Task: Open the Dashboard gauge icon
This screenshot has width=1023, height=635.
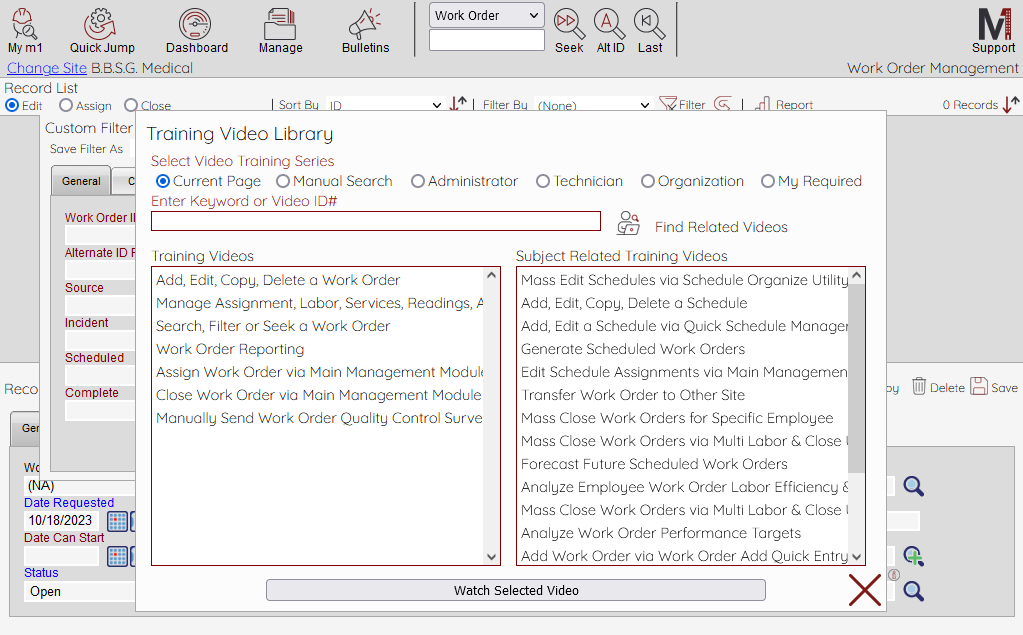Action: pos(196,24)
